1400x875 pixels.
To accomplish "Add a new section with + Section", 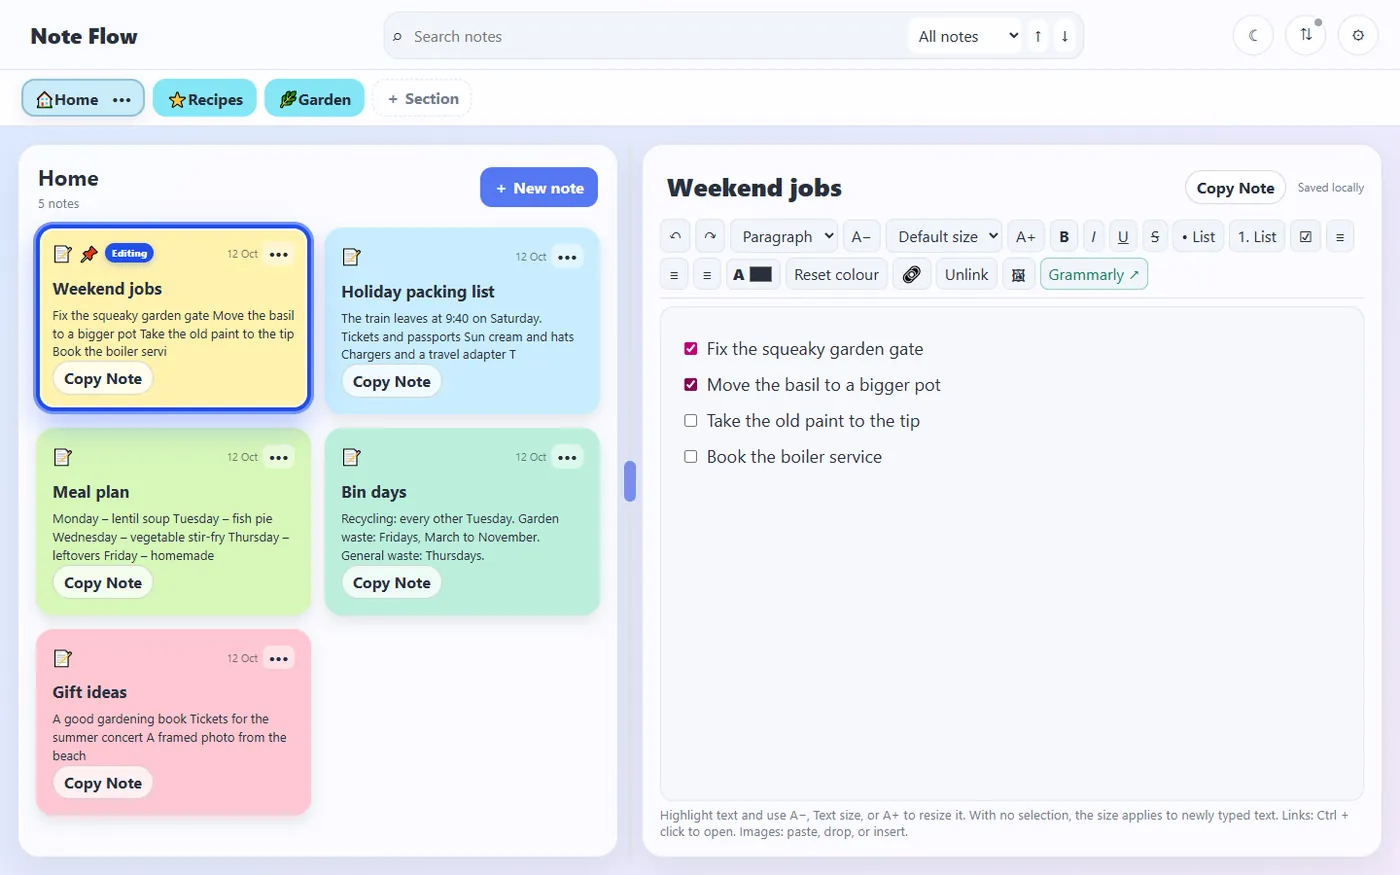I will 422,98.
